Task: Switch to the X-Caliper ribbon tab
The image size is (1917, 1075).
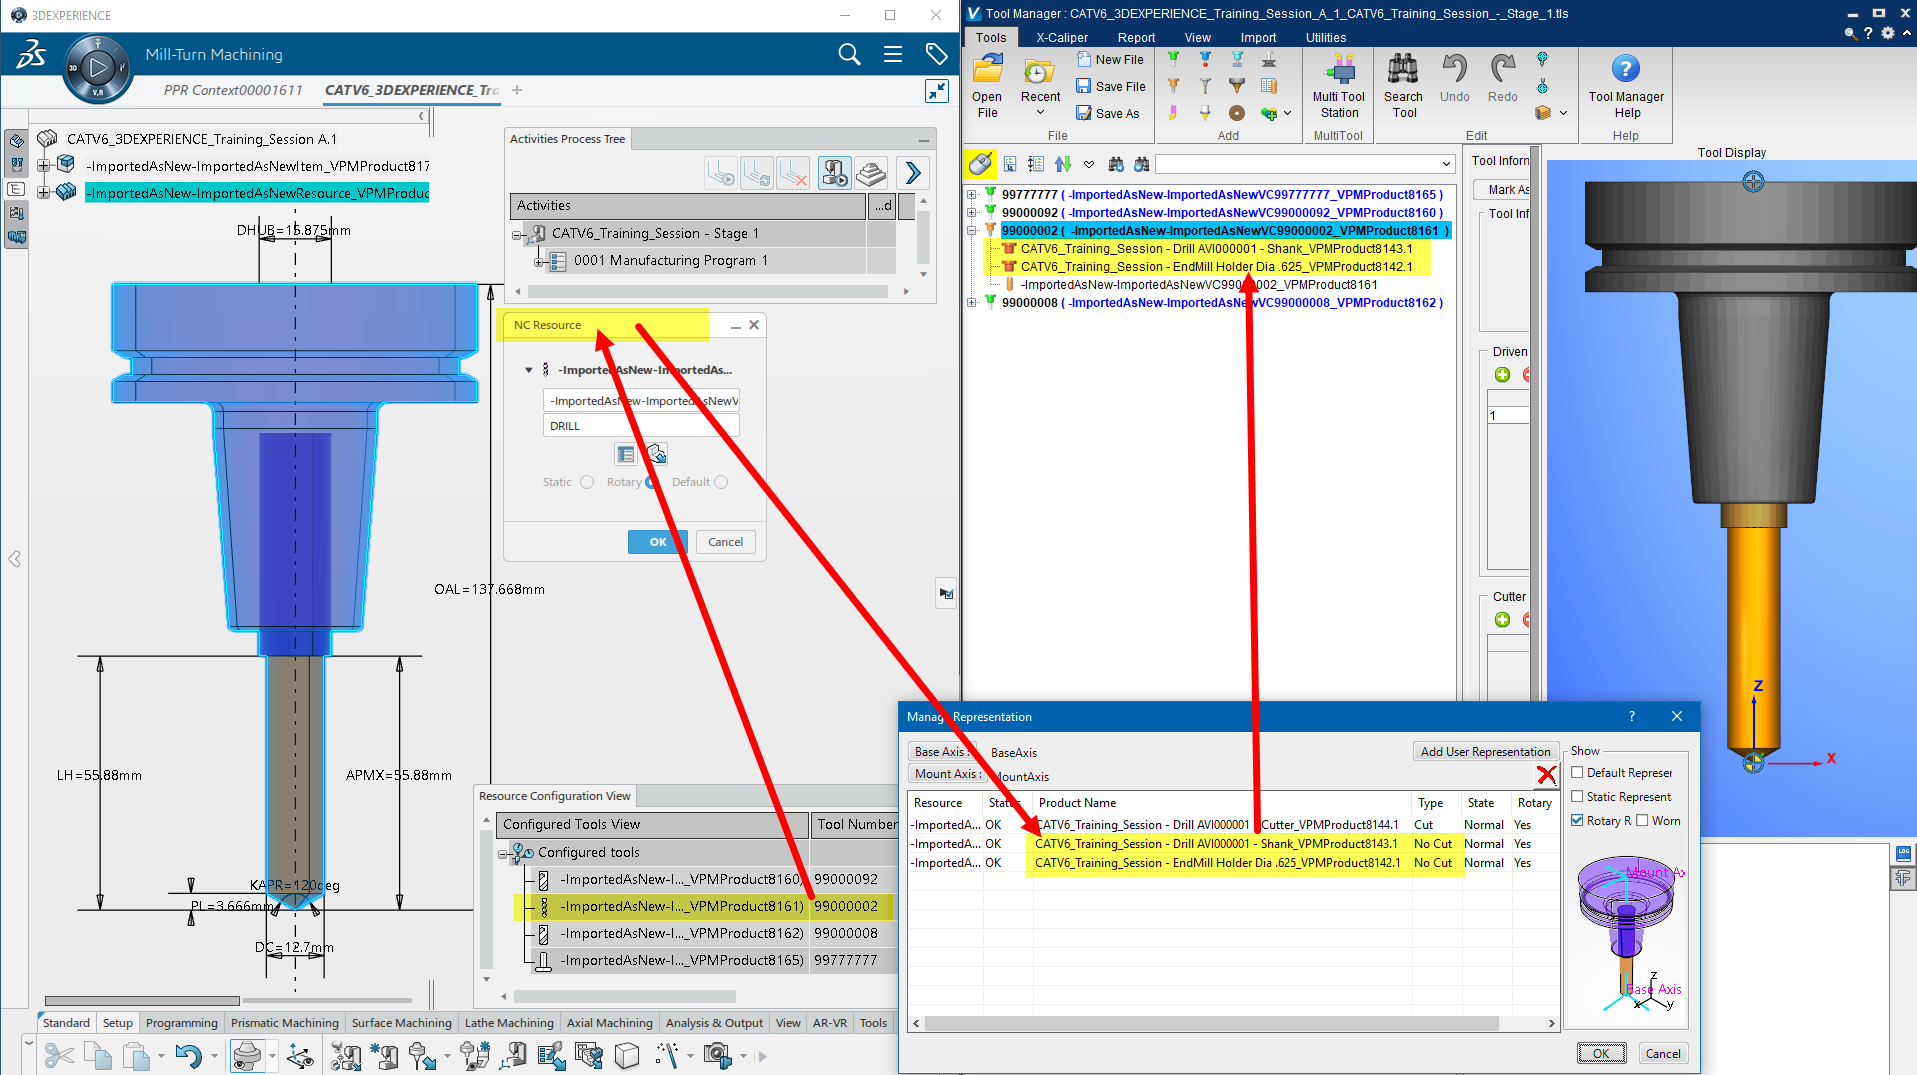Action: 1062,38
